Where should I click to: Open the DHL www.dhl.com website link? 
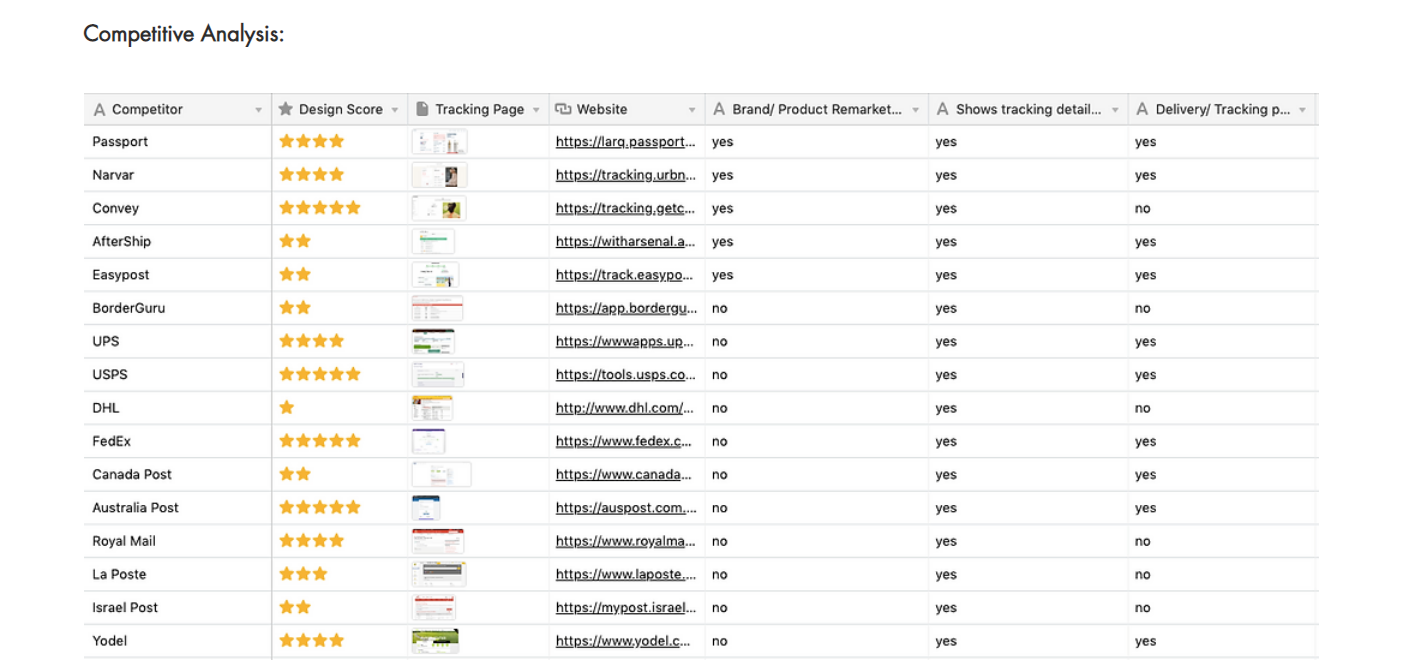(x=625, y=408)
